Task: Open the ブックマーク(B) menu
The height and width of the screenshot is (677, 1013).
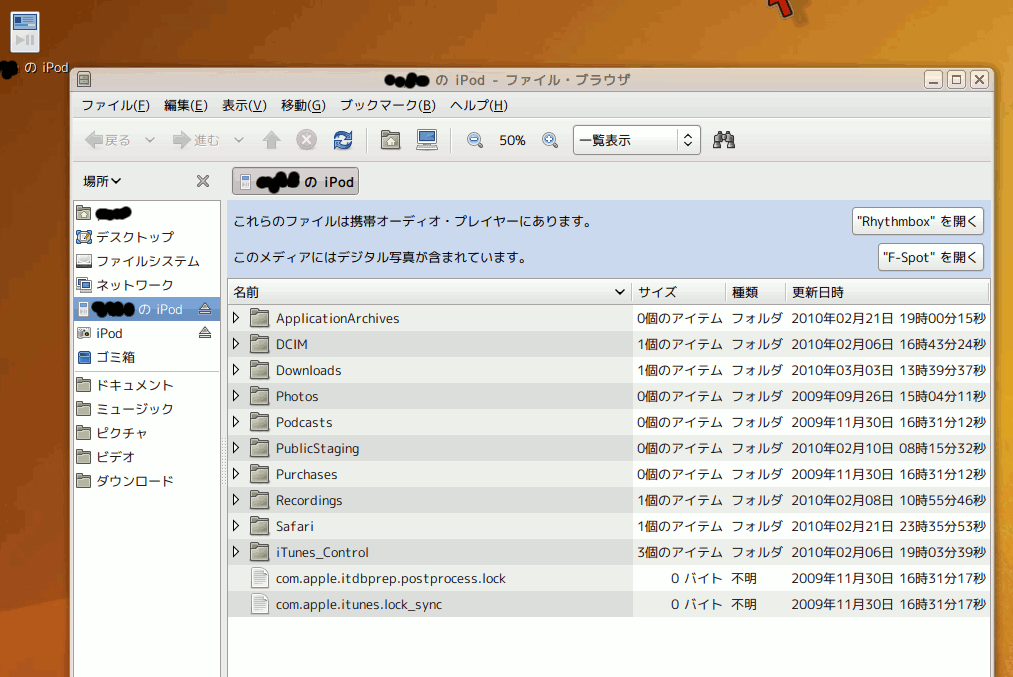Action: 387,105
